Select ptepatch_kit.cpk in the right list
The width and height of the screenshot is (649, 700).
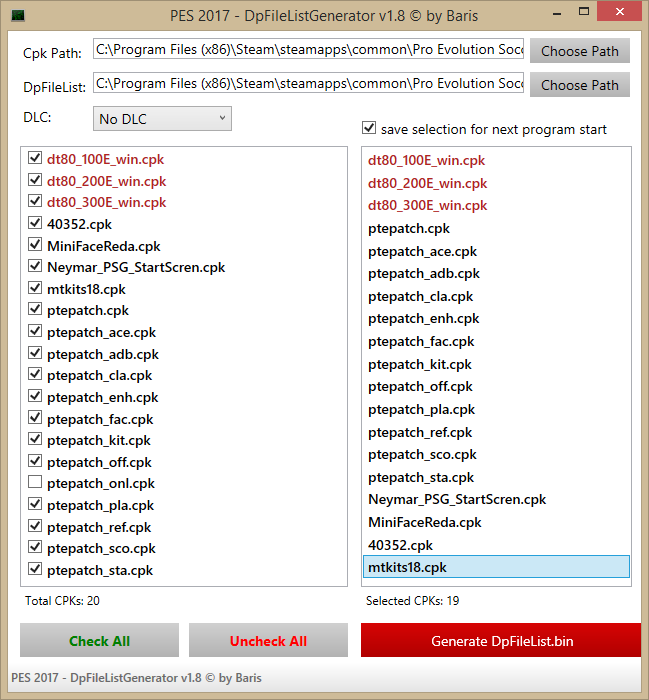496,364
